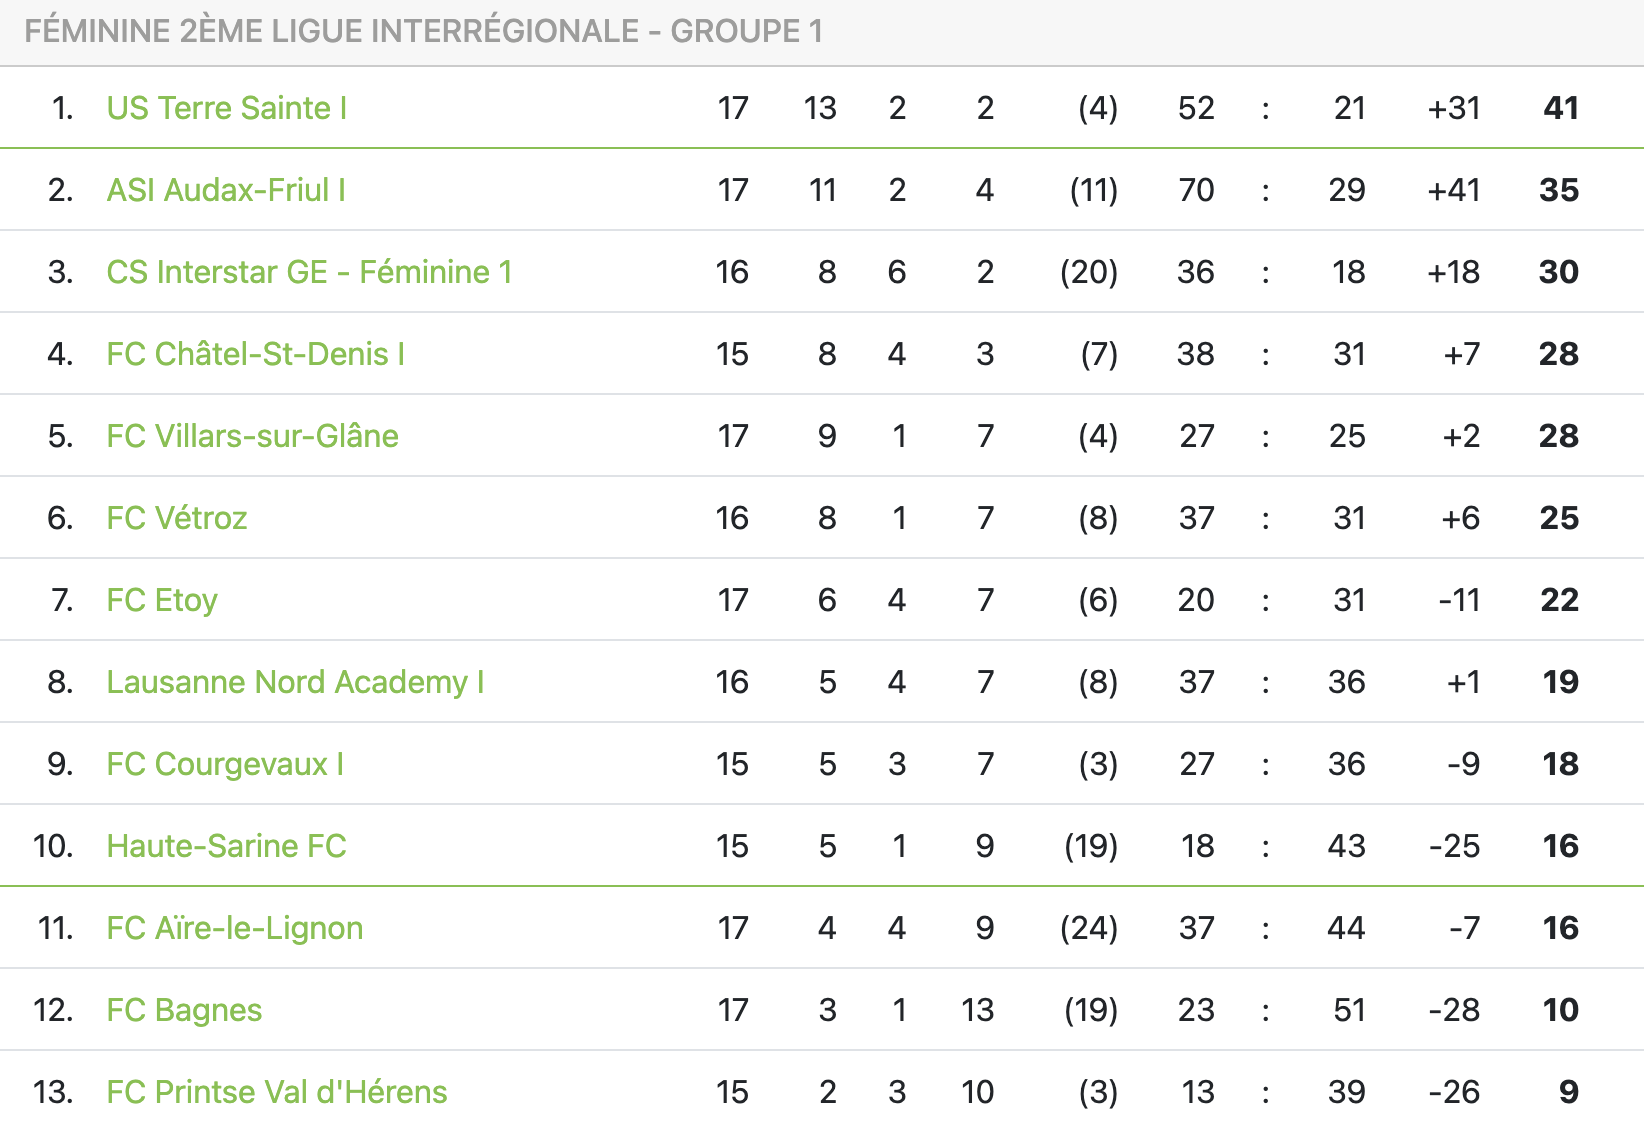This screenshot has width=1644, height=1128.
Task: Open FC Courgevaux I team page
Action: pos(225,764)
